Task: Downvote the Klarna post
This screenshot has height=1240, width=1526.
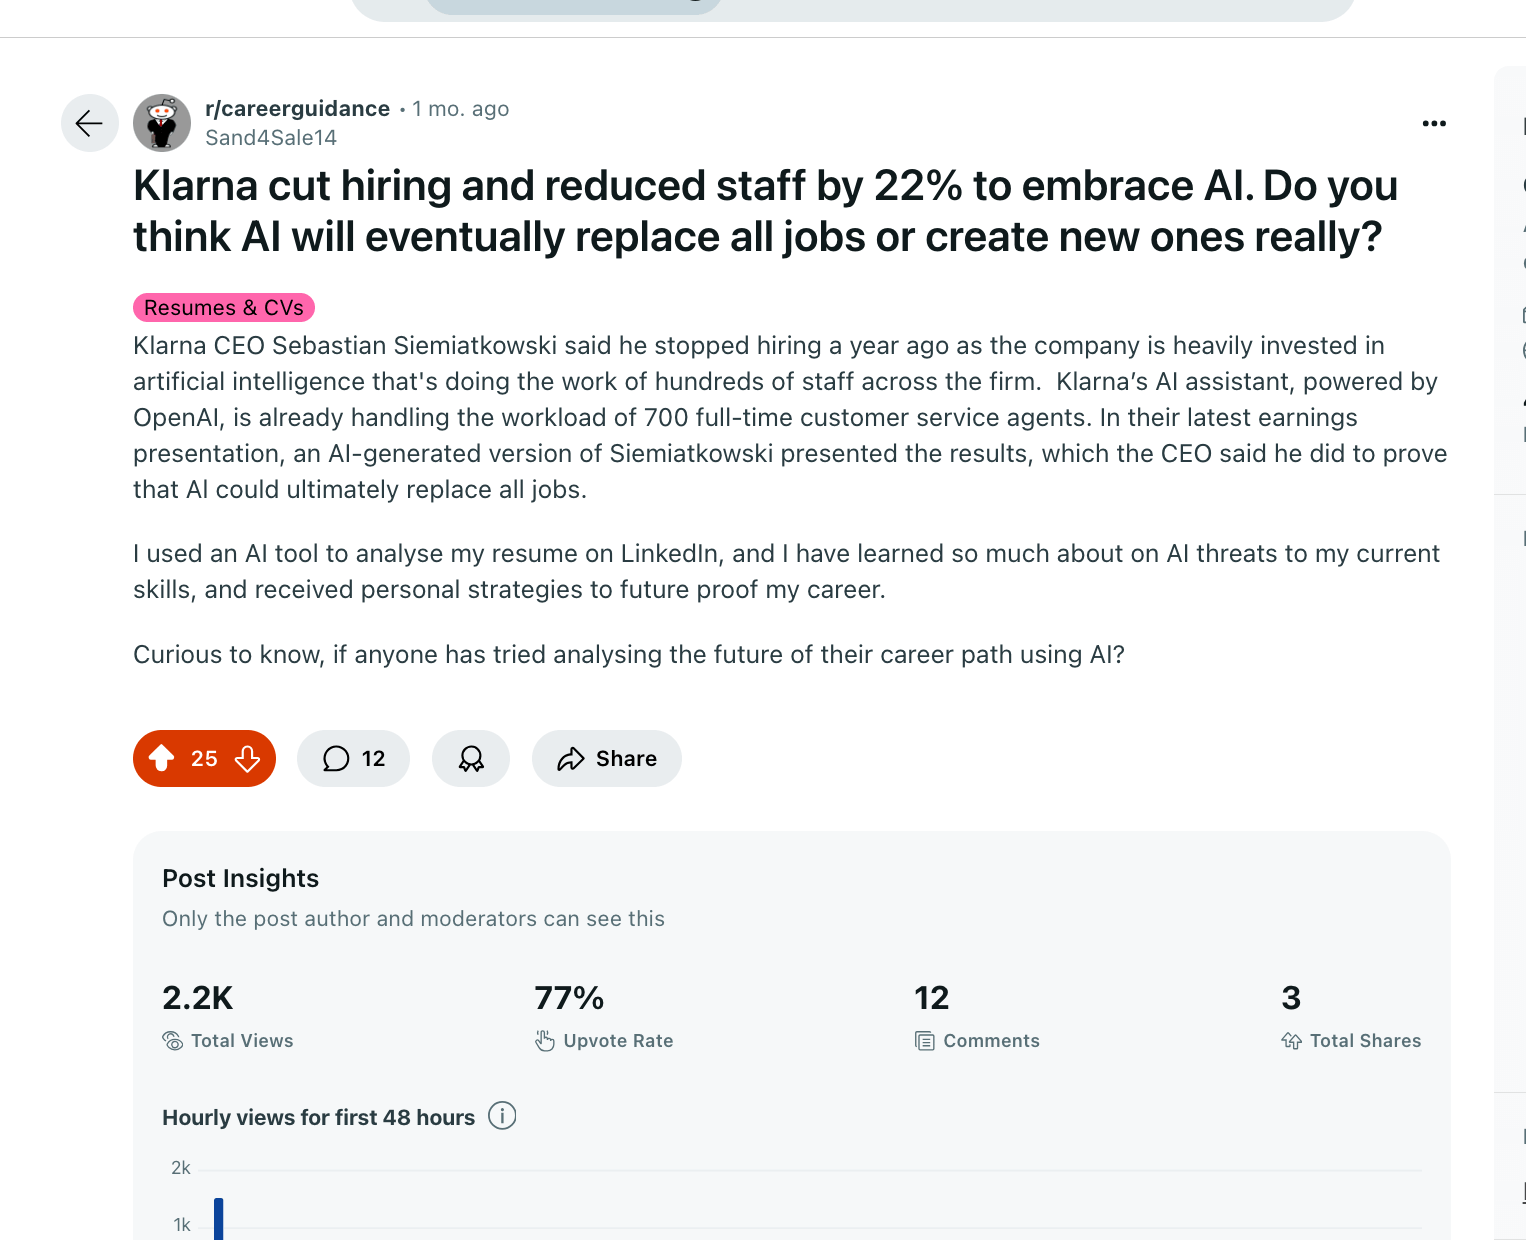Action: (x=248, y=759)
